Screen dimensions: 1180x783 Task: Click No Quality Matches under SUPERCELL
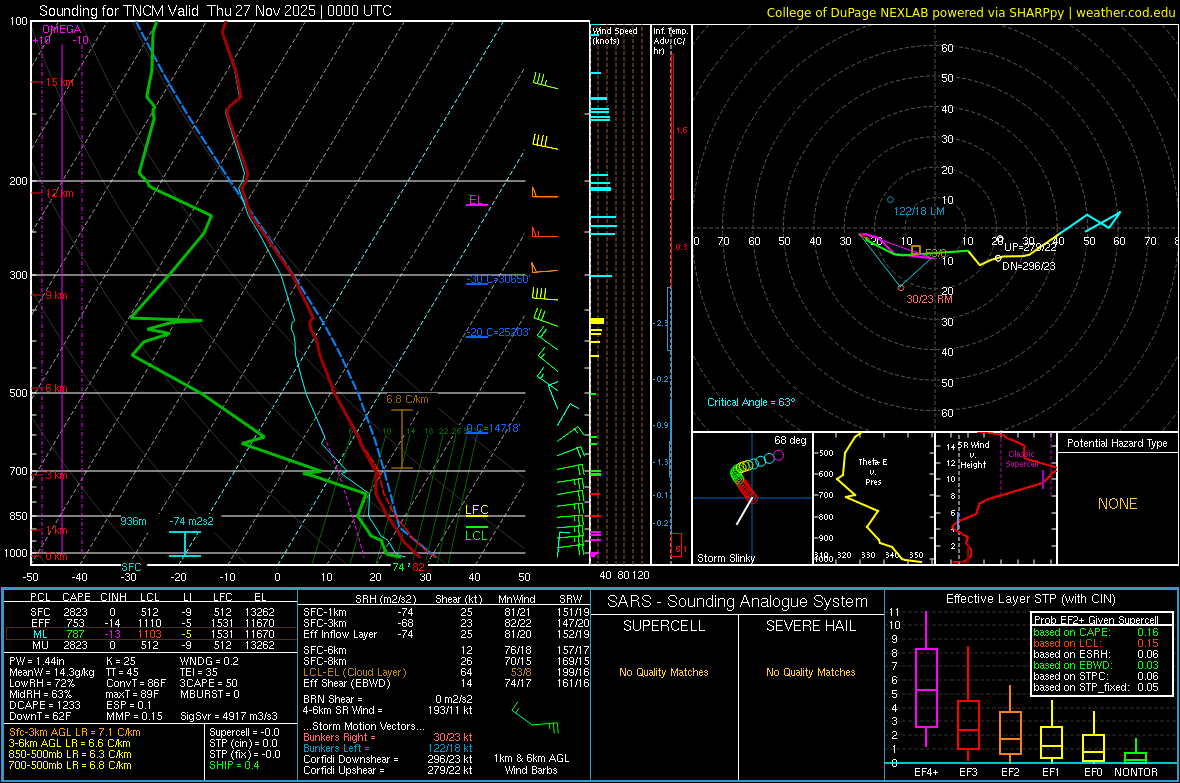(x=664, y=672)
